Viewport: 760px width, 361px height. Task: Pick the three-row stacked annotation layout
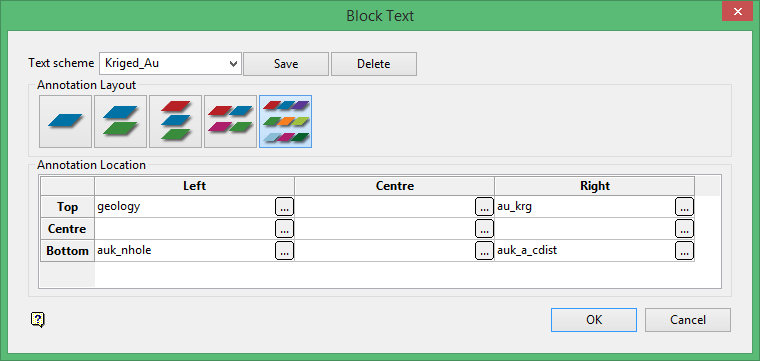[x=175, y=121]
